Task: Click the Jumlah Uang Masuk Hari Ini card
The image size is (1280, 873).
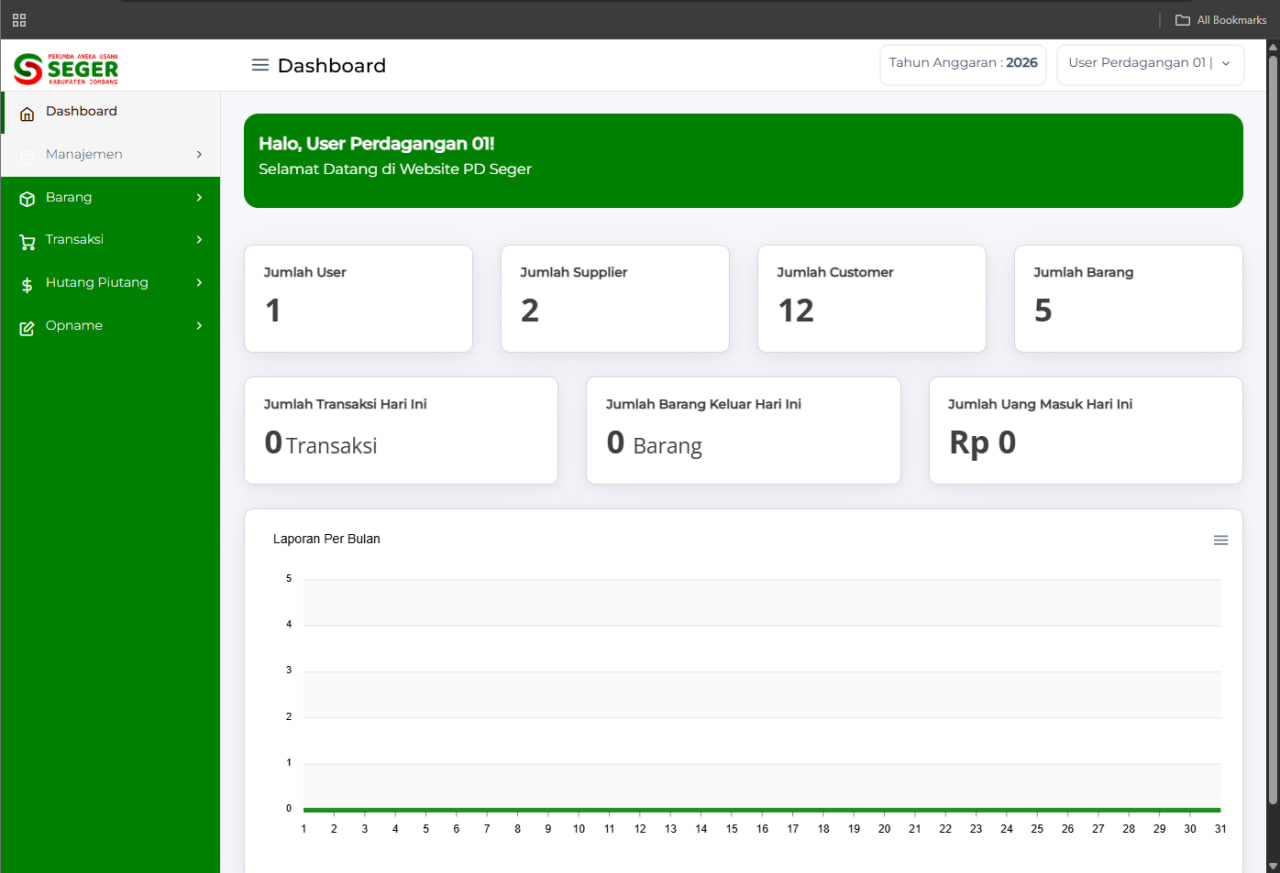Action: [1086, 431]
